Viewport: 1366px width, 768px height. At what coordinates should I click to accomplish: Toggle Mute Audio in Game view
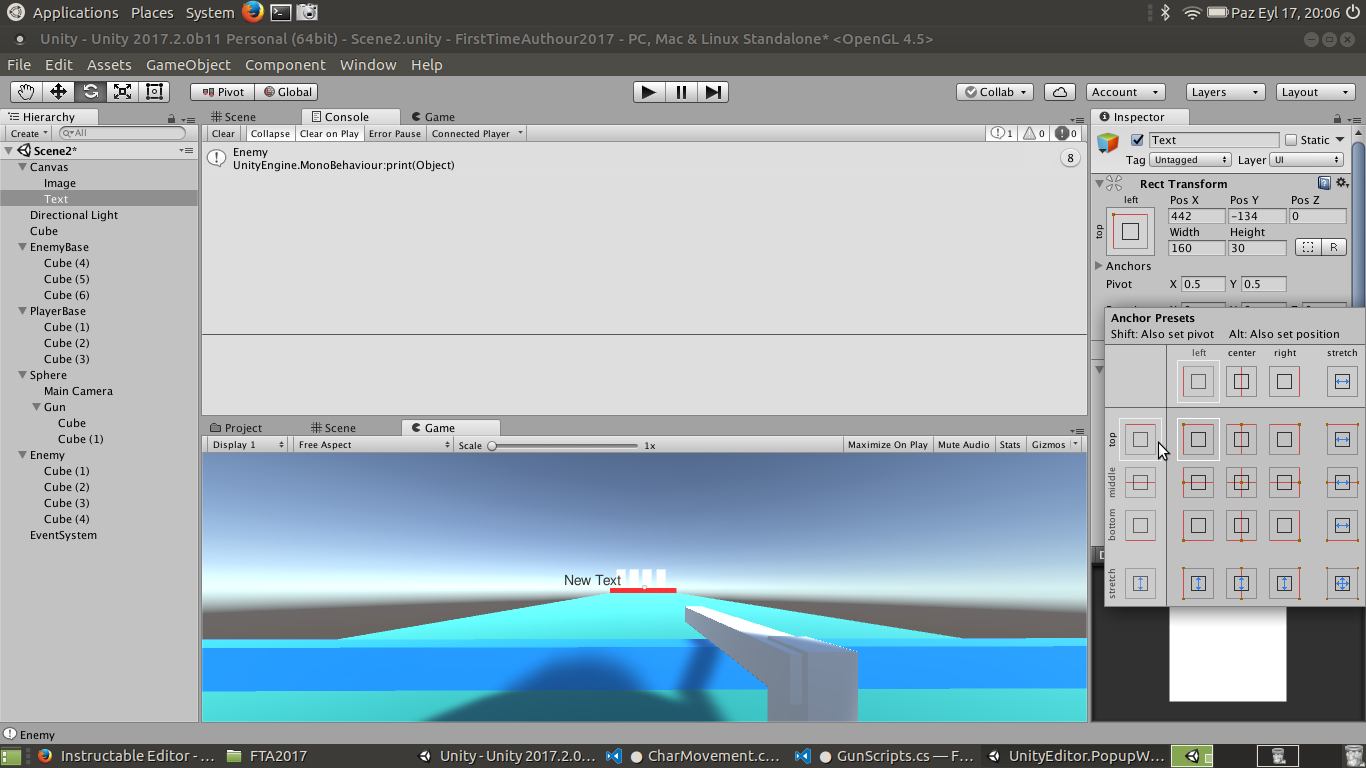[964, 444]
